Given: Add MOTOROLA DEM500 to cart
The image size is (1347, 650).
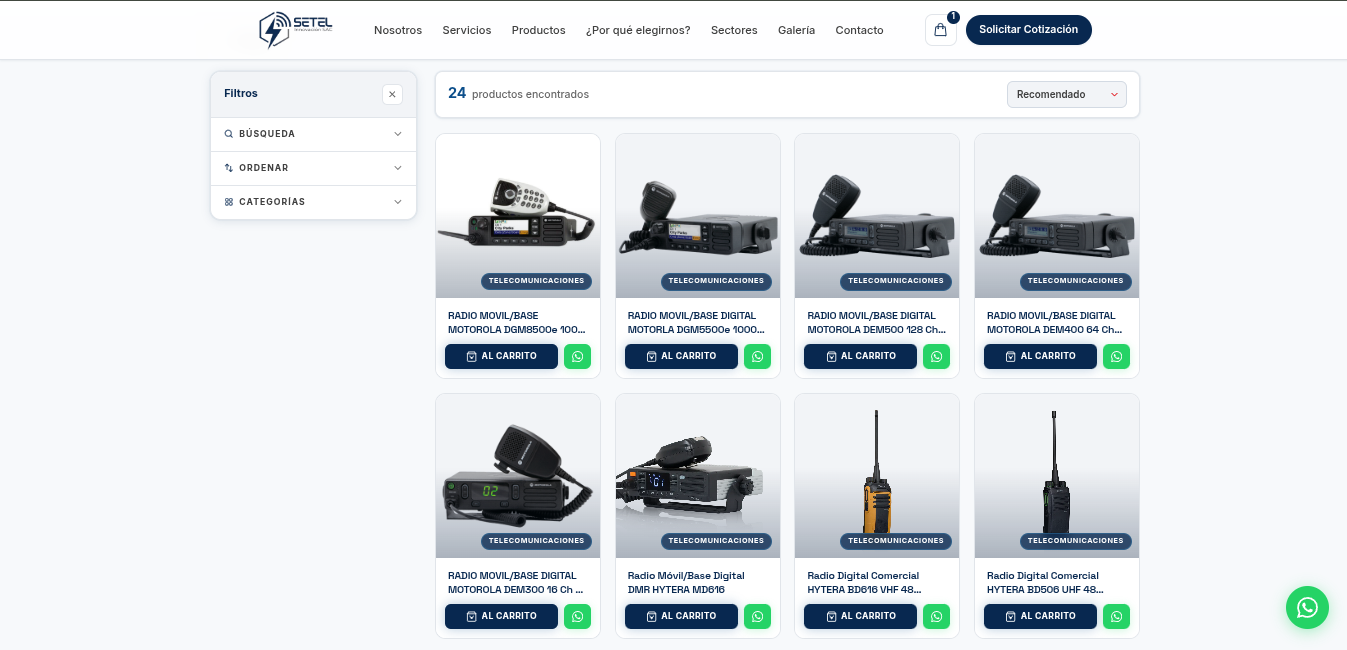Looking at the screenshot, I should click(860, 356).
